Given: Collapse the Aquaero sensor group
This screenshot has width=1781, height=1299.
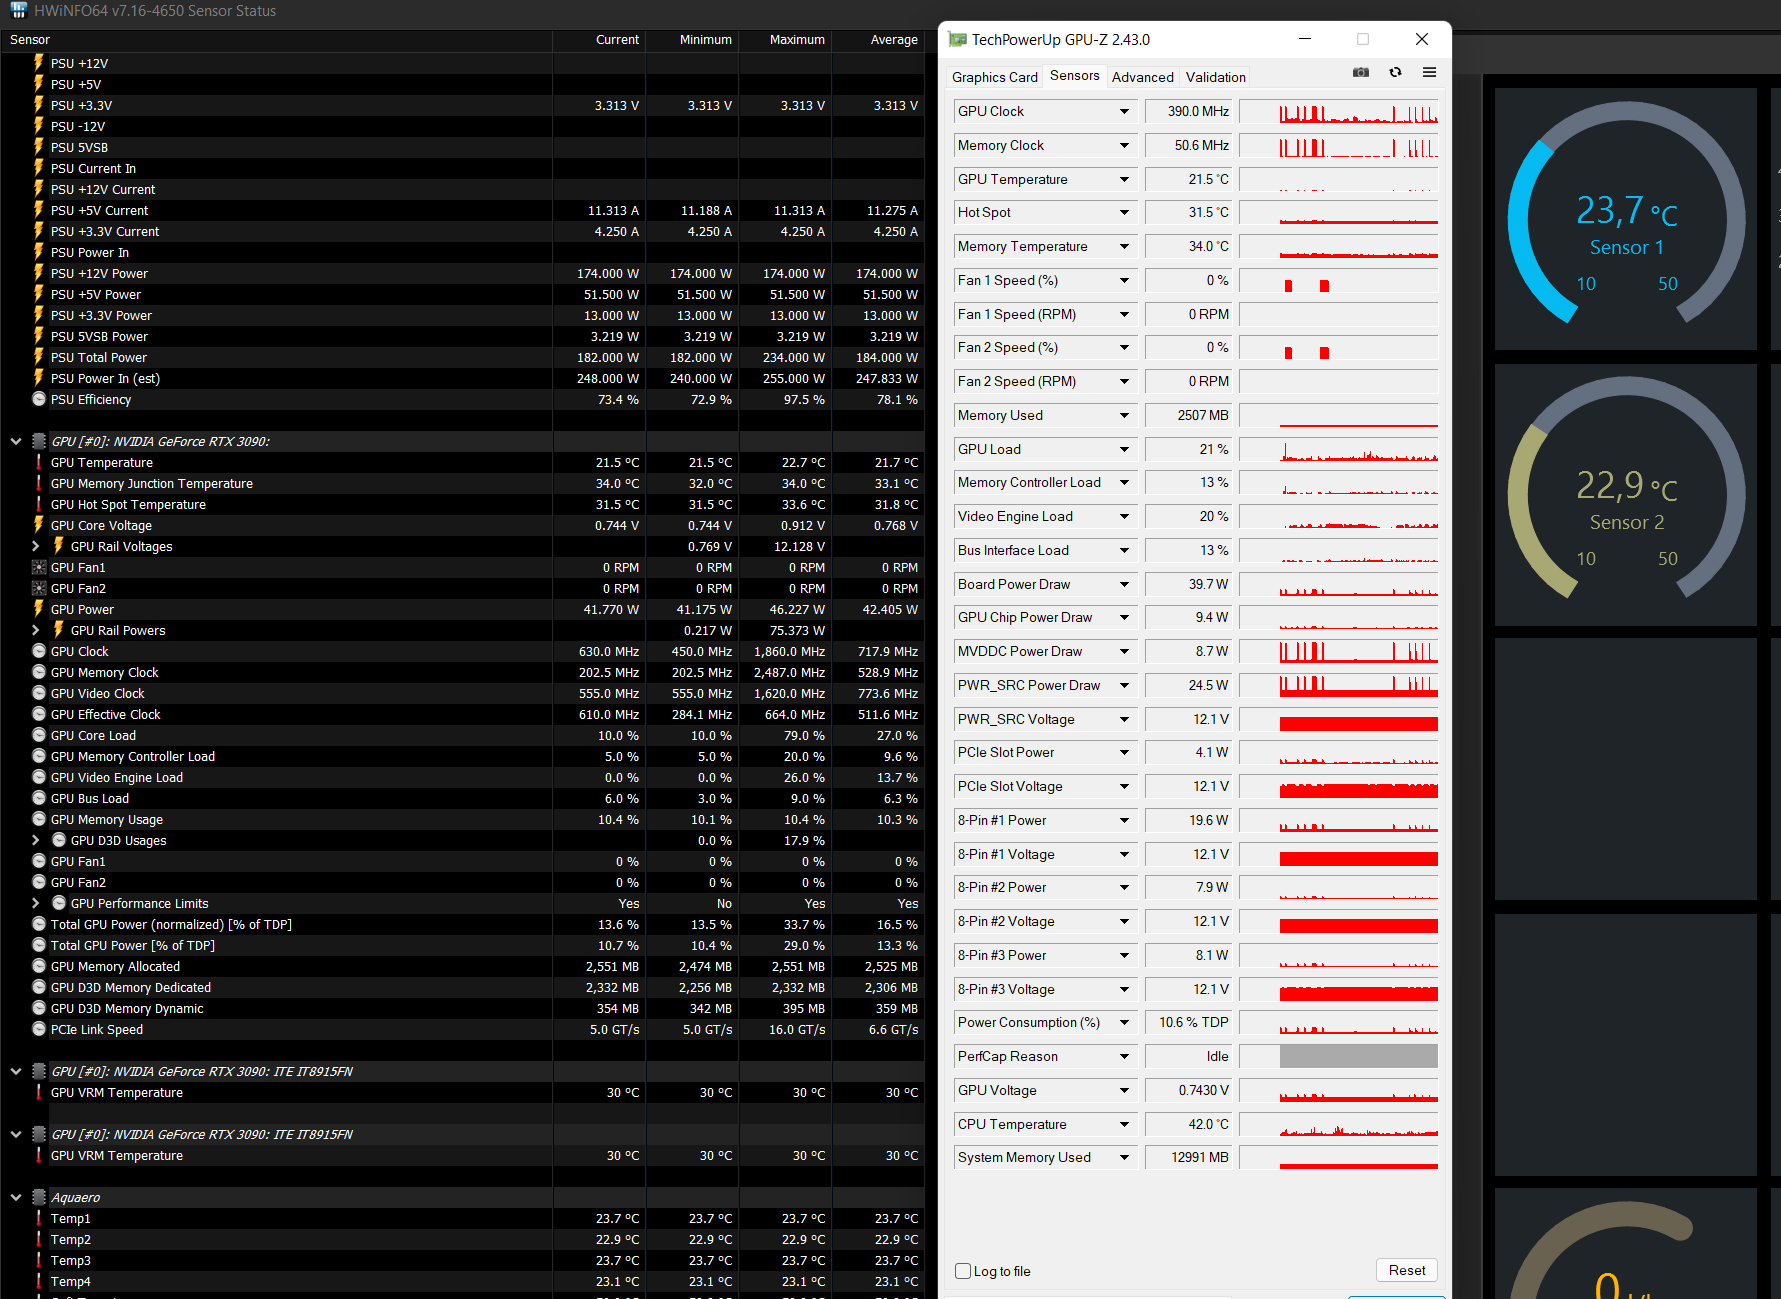Looking at the screenshot, I should (x=16, y=1197).
